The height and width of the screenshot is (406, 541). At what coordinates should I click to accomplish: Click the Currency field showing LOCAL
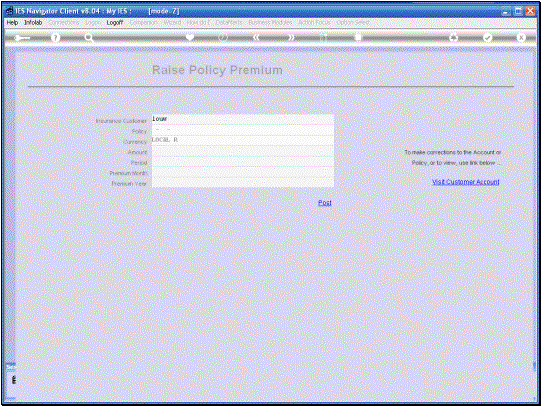pyautogui.click(x=243, y=140)
